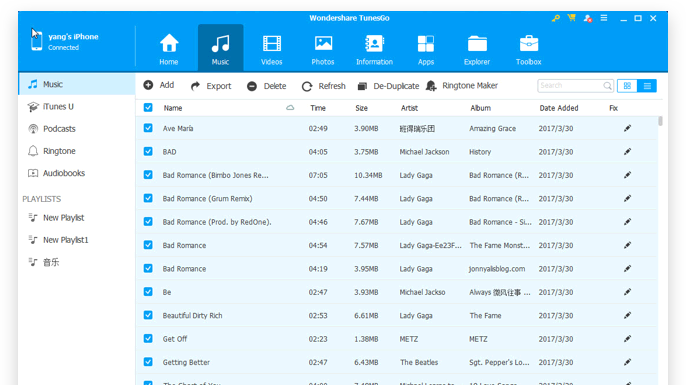Screen dimensions: 686x385
Task: Uncheck the Be song checkbox
Action: tap(148, 292)
